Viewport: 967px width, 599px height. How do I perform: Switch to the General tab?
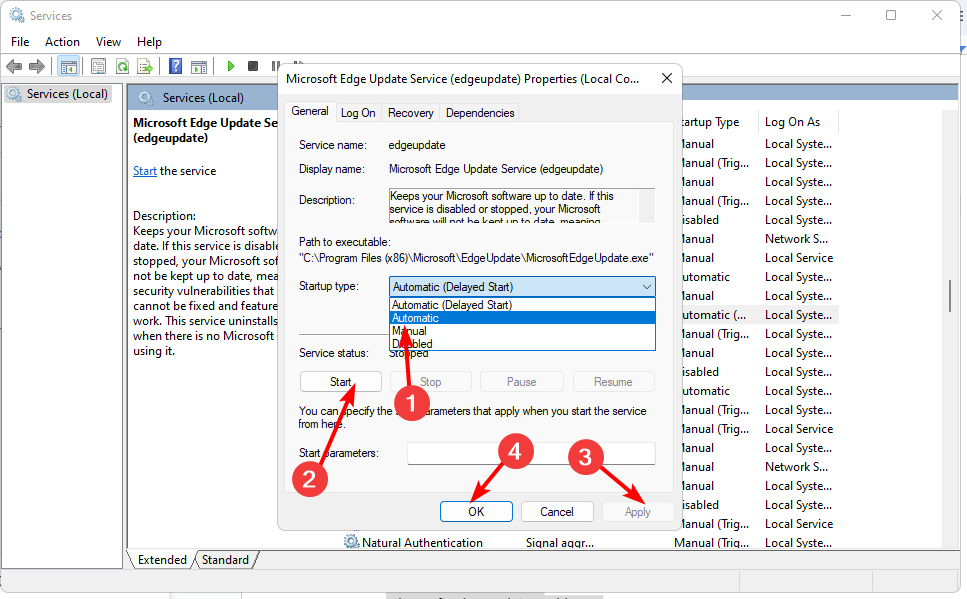pos(310,111)
